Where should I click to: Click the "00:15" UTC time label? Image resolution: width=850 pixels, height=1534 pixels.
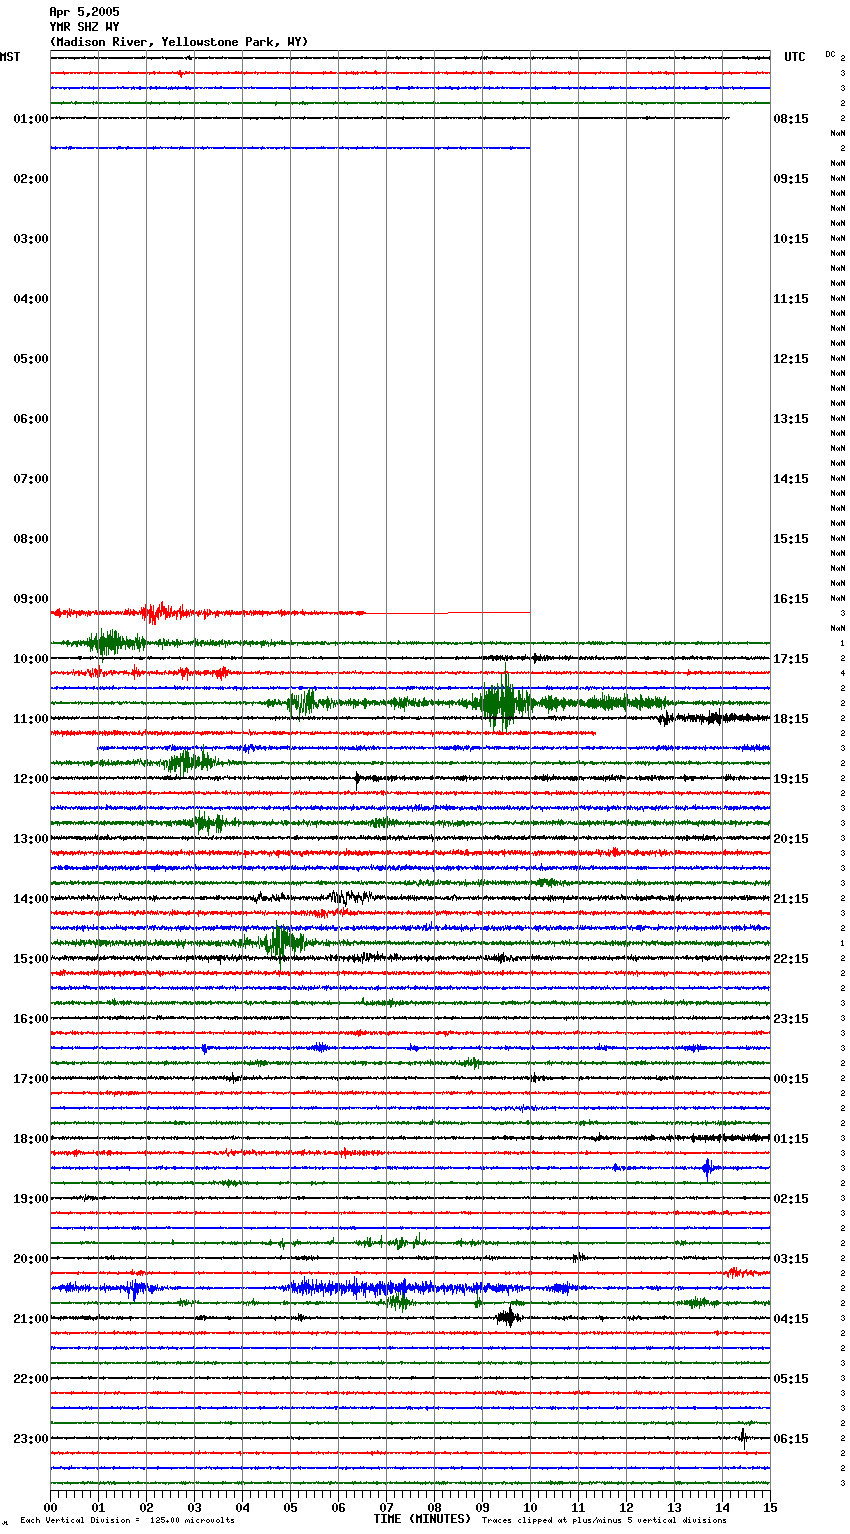[x=791, y=1079]
